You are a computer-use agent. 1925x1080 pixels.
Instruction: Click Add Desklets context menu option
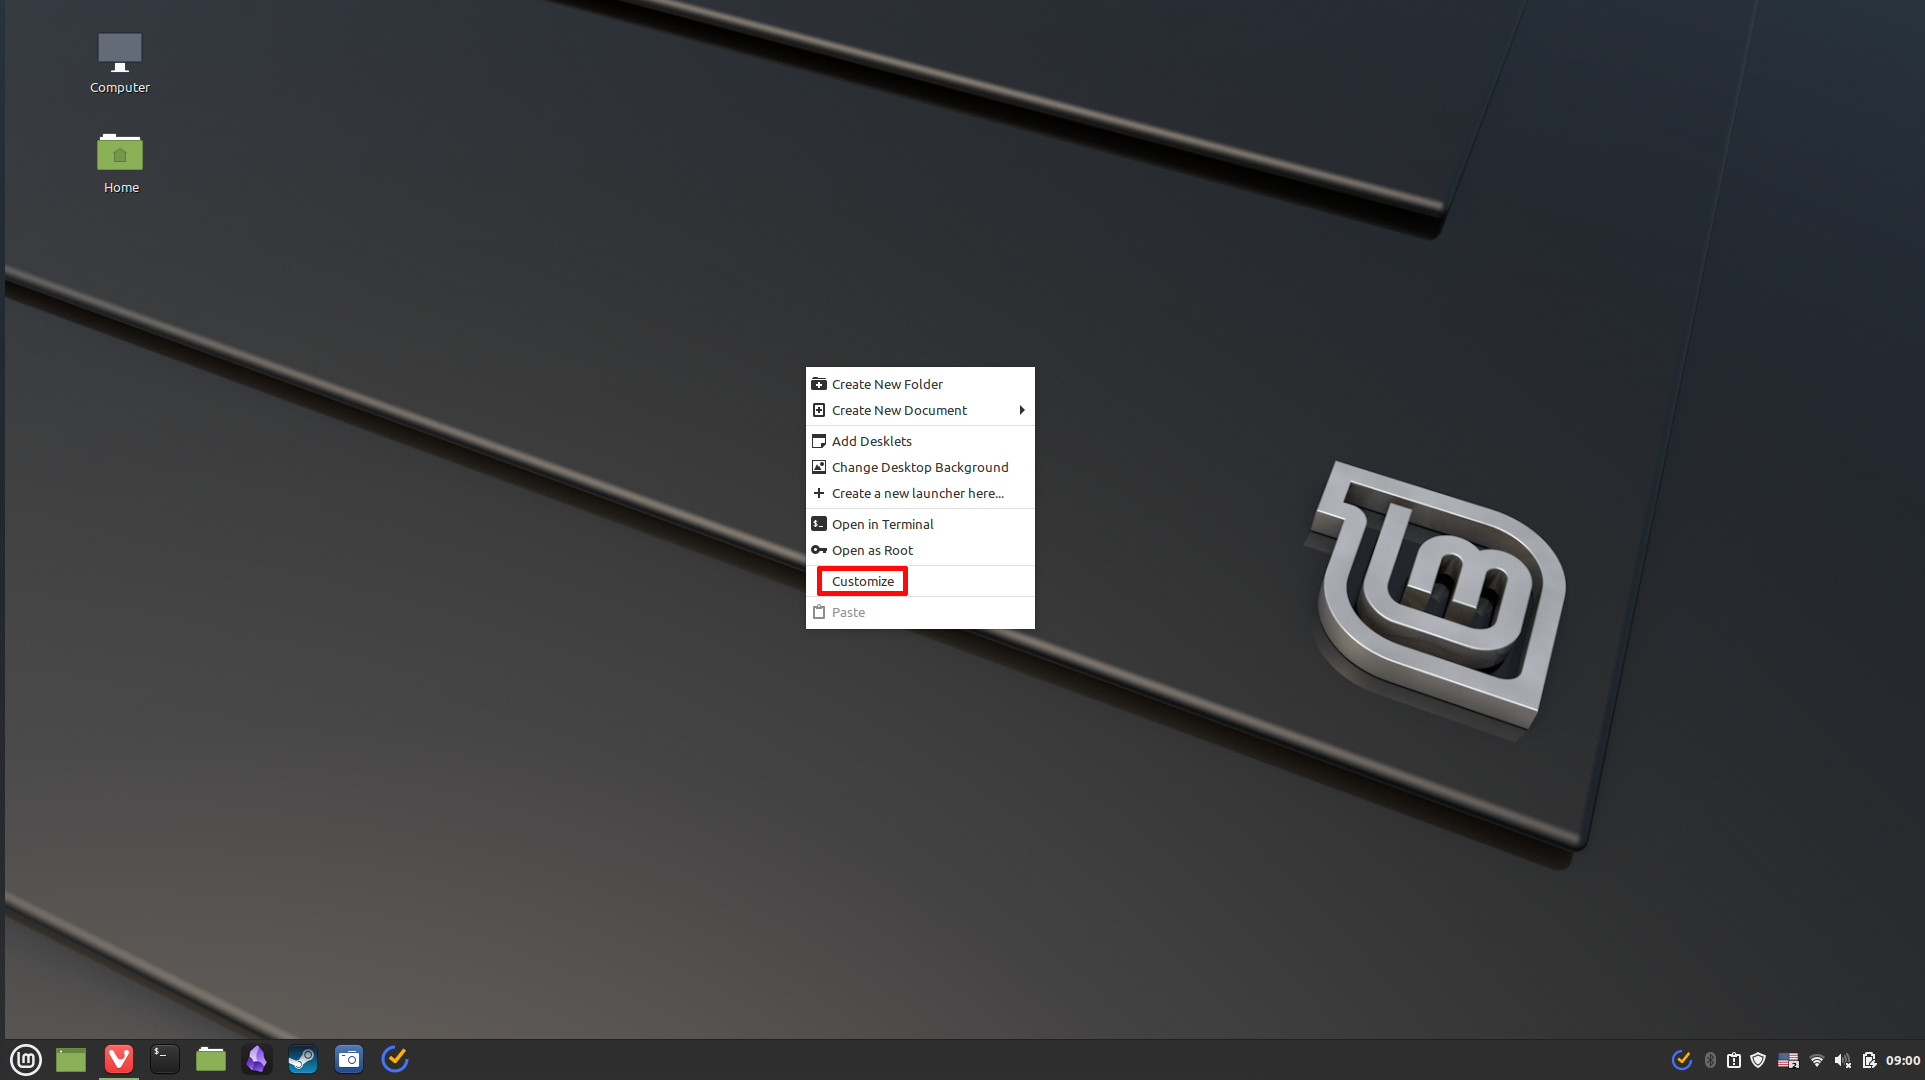click(x=871, y=440)
